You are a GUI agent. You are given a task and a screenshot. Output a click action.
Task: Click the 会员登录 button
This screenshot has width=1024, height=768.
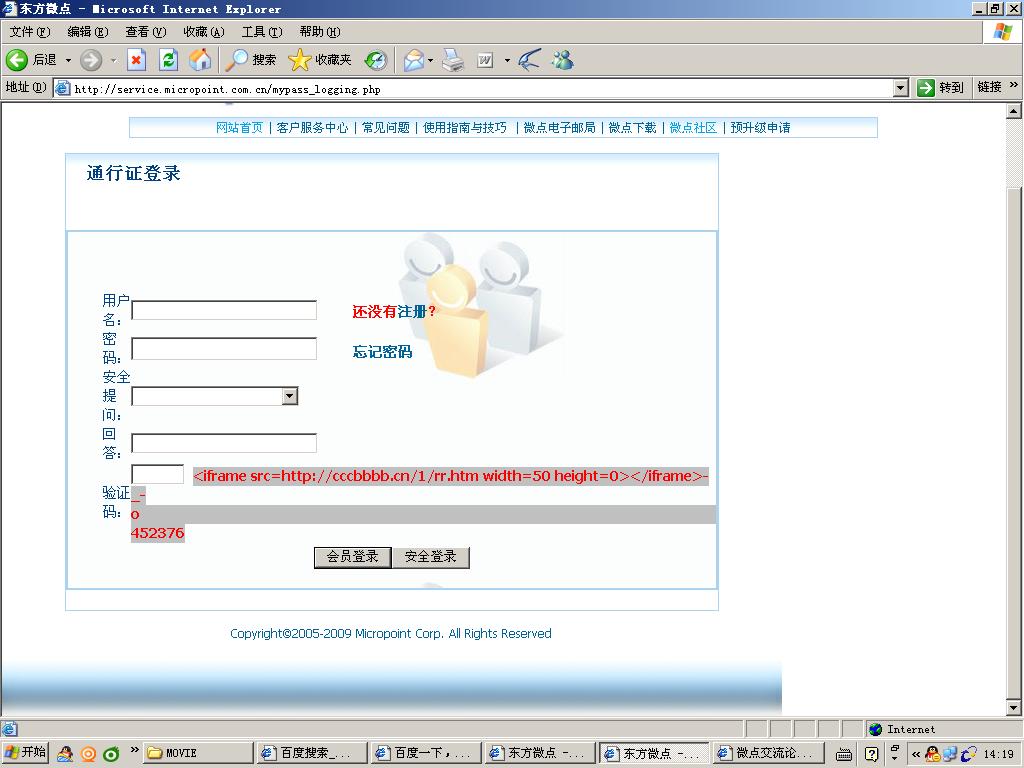(x=352, y=557)
